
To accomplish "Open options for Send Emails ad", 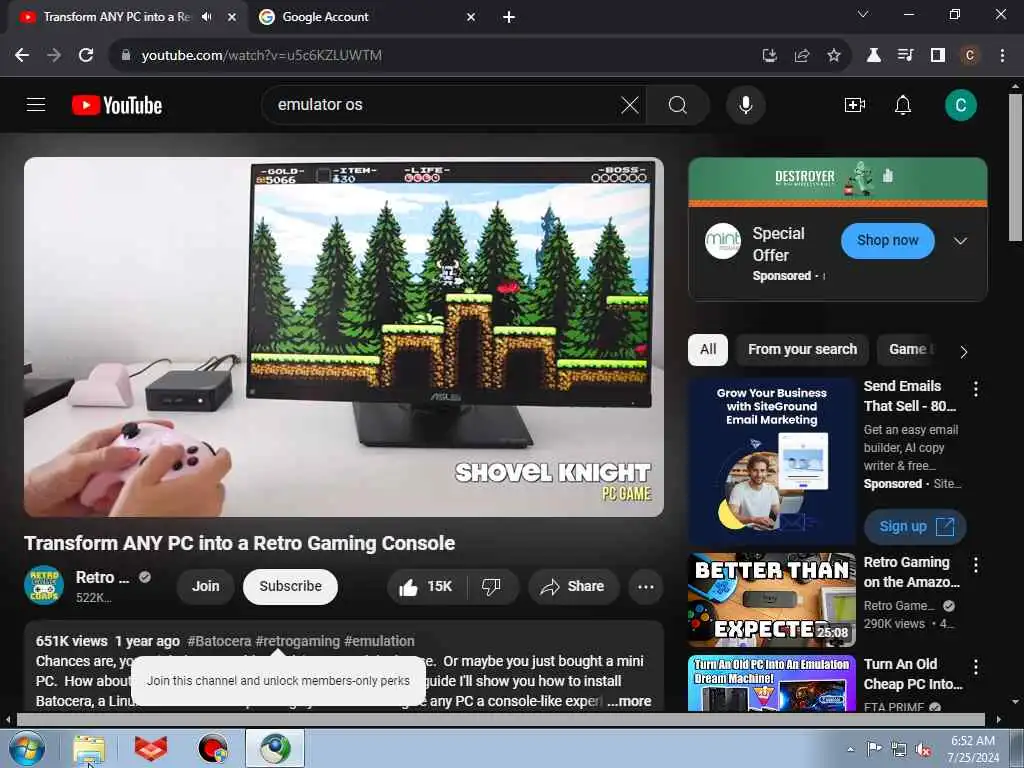I will (976, 389).
